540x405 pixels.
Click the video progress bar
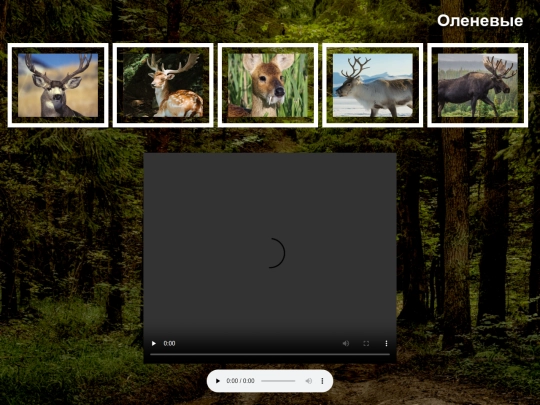270,354
